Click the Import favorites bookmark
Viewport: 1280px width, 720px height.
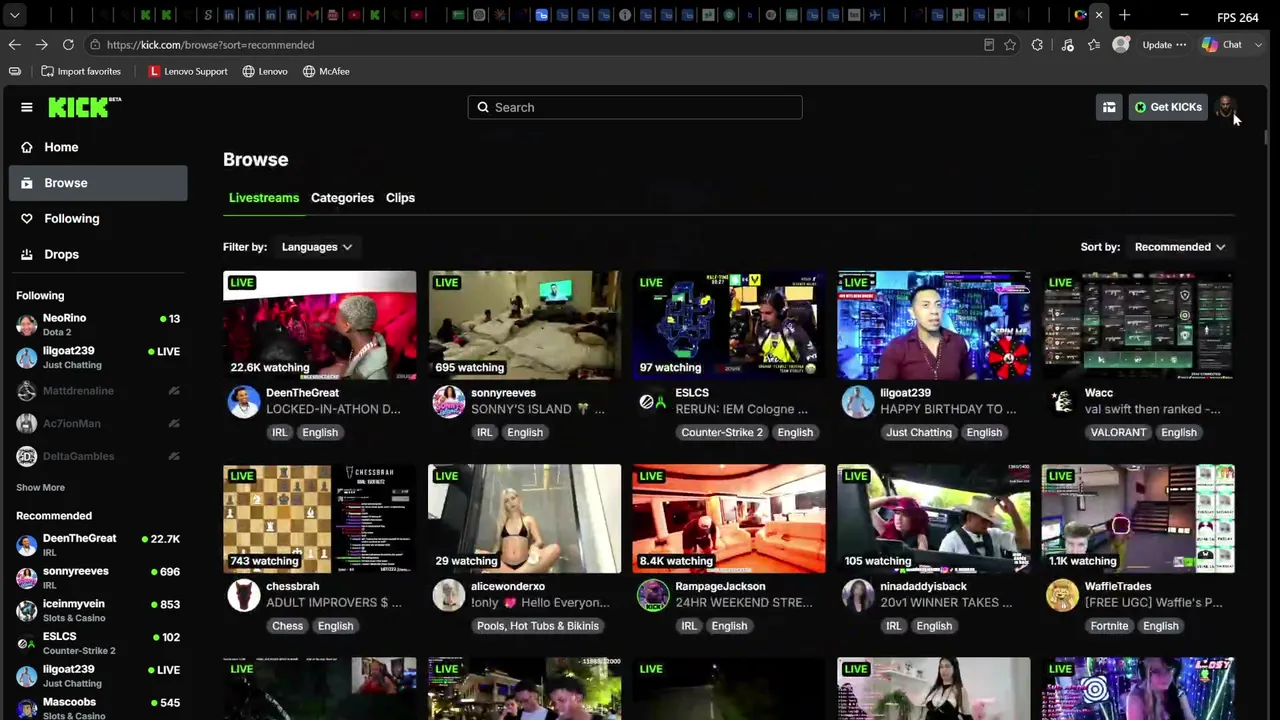click(81, 72)
